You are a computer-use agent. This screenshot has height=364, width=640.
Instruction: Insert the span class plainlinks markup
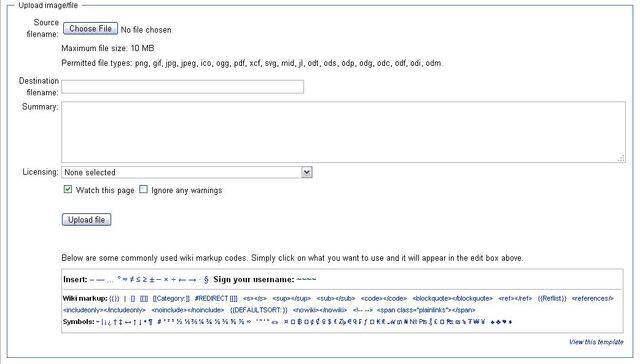point(426,310)
